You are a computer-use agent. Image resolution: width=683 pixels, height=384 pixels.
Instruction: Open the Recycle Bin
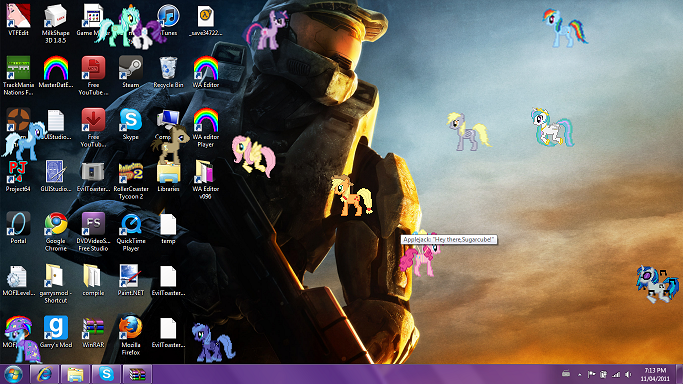click(168, 68)
